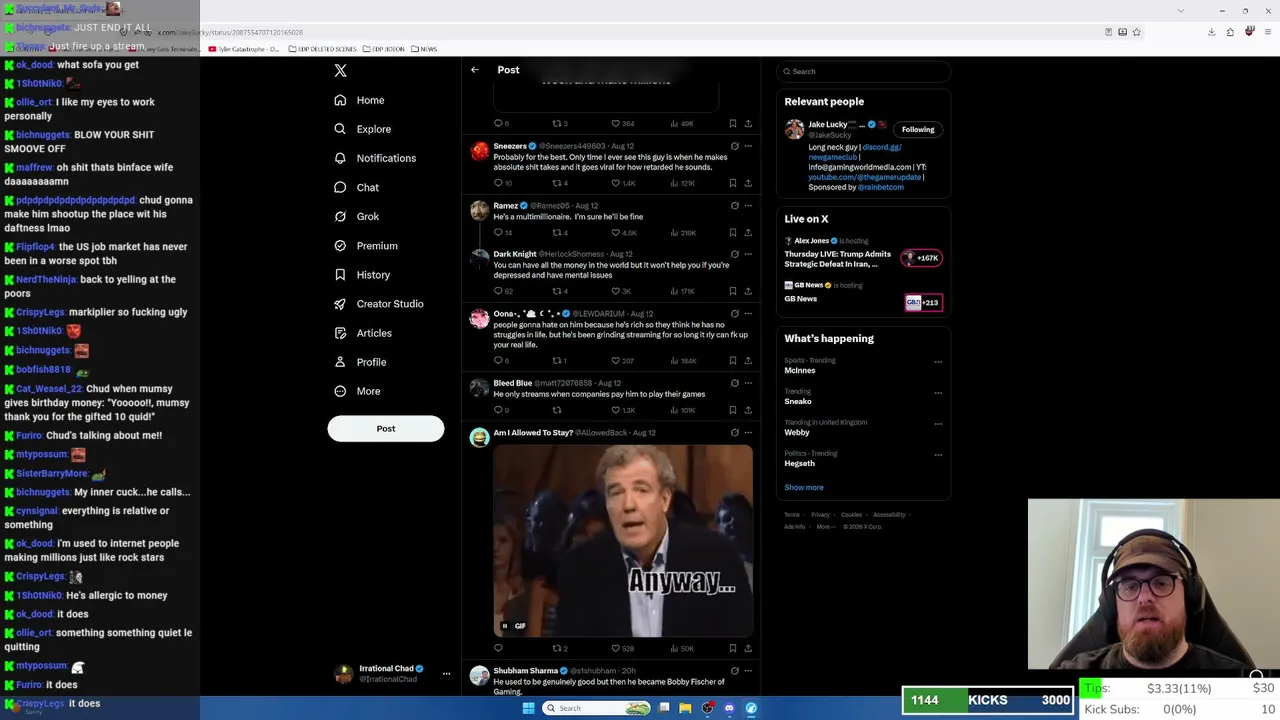The image size is (1280, 720).
Task: Open Grok in the X sidebar
Action: [357, 216]
